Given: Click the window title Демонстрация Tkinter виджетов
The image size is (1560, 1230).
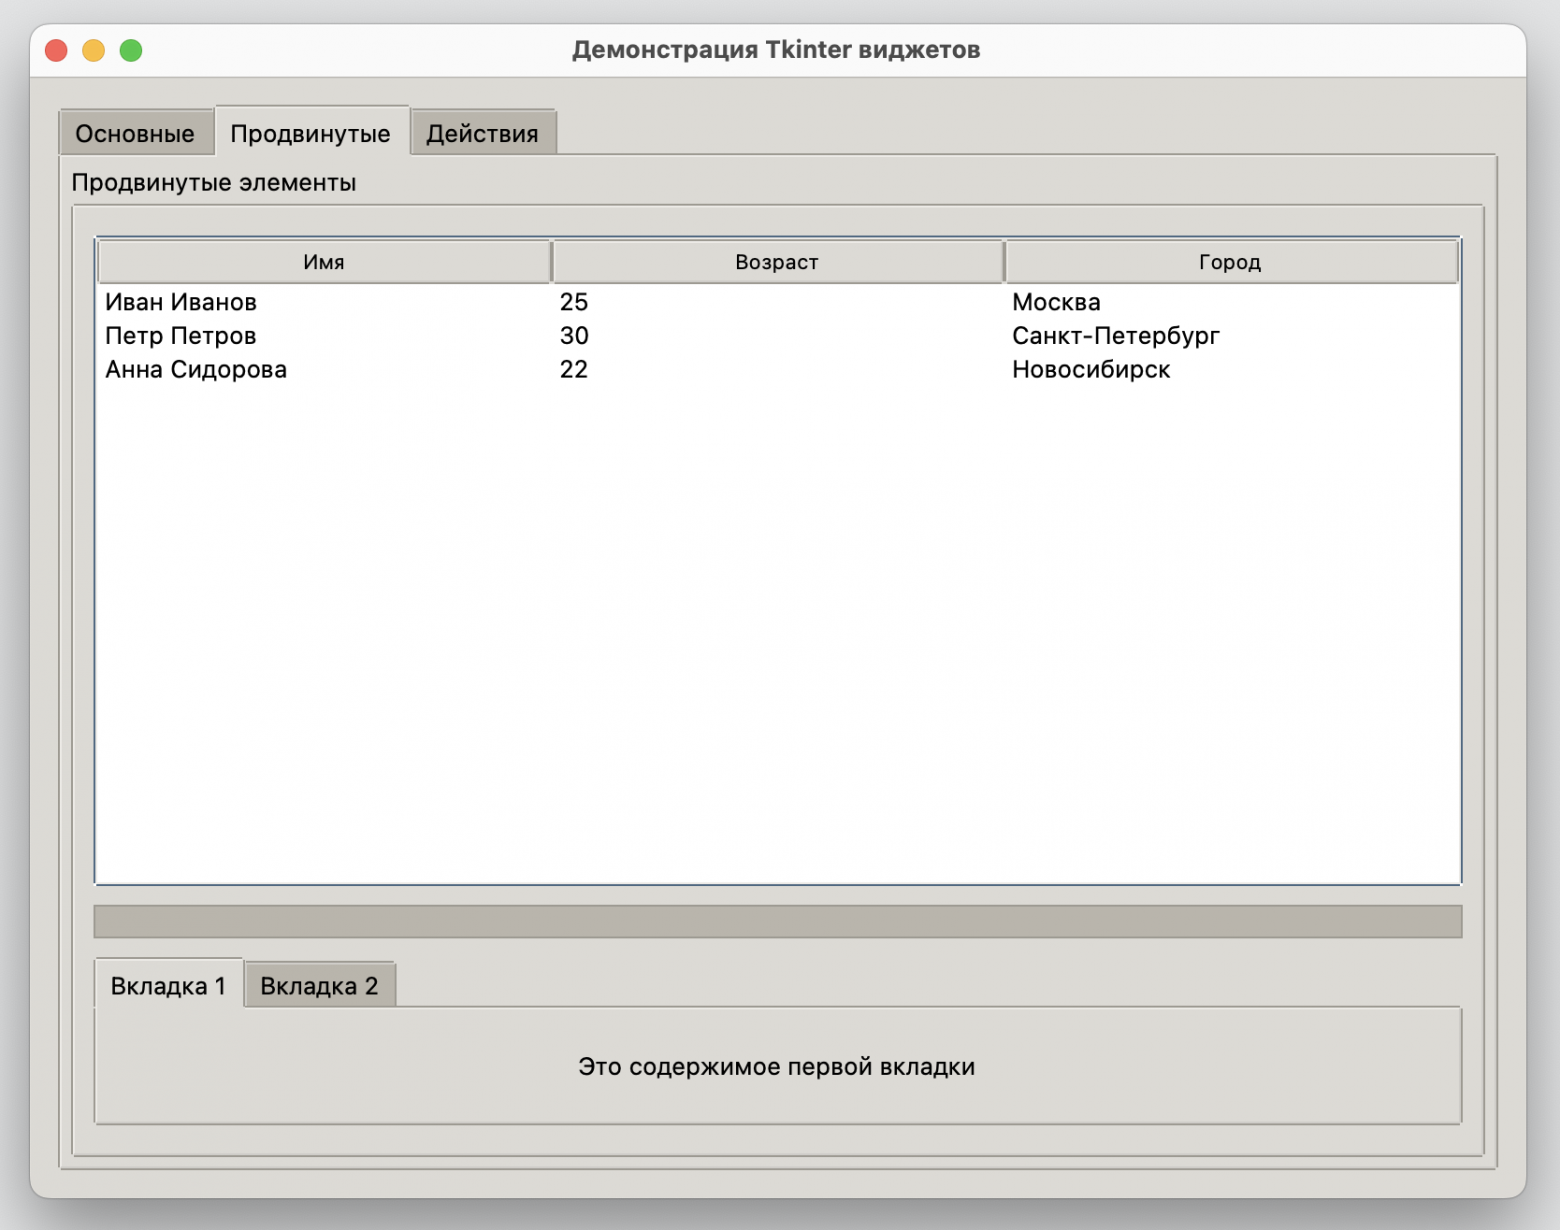Looking at the screenshot, I should click(x=777, y=49).
